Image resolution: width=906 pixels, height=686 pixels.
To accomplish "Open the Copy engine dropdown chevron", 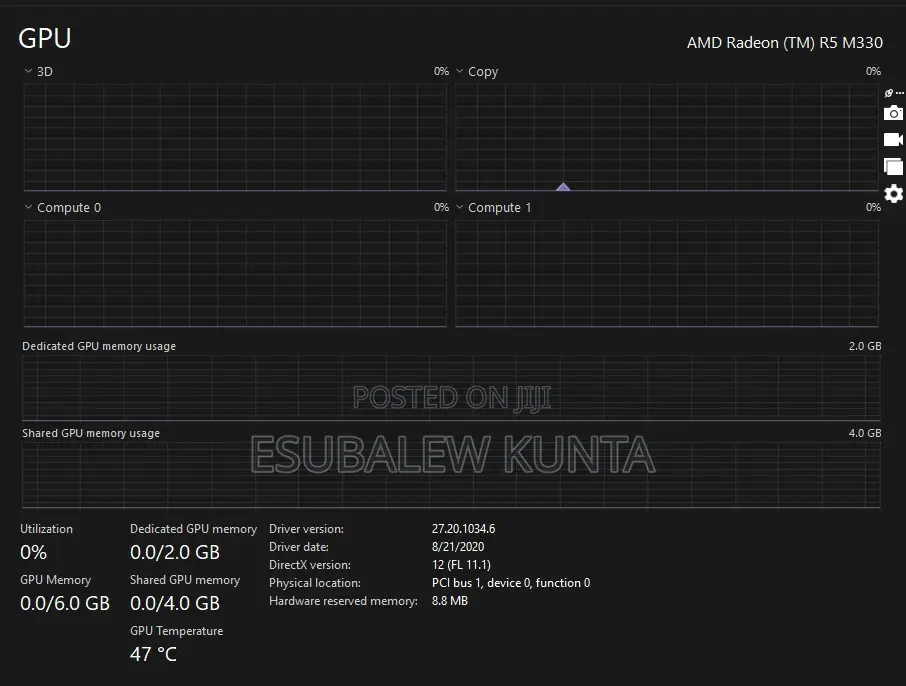I will click(459, 71).
